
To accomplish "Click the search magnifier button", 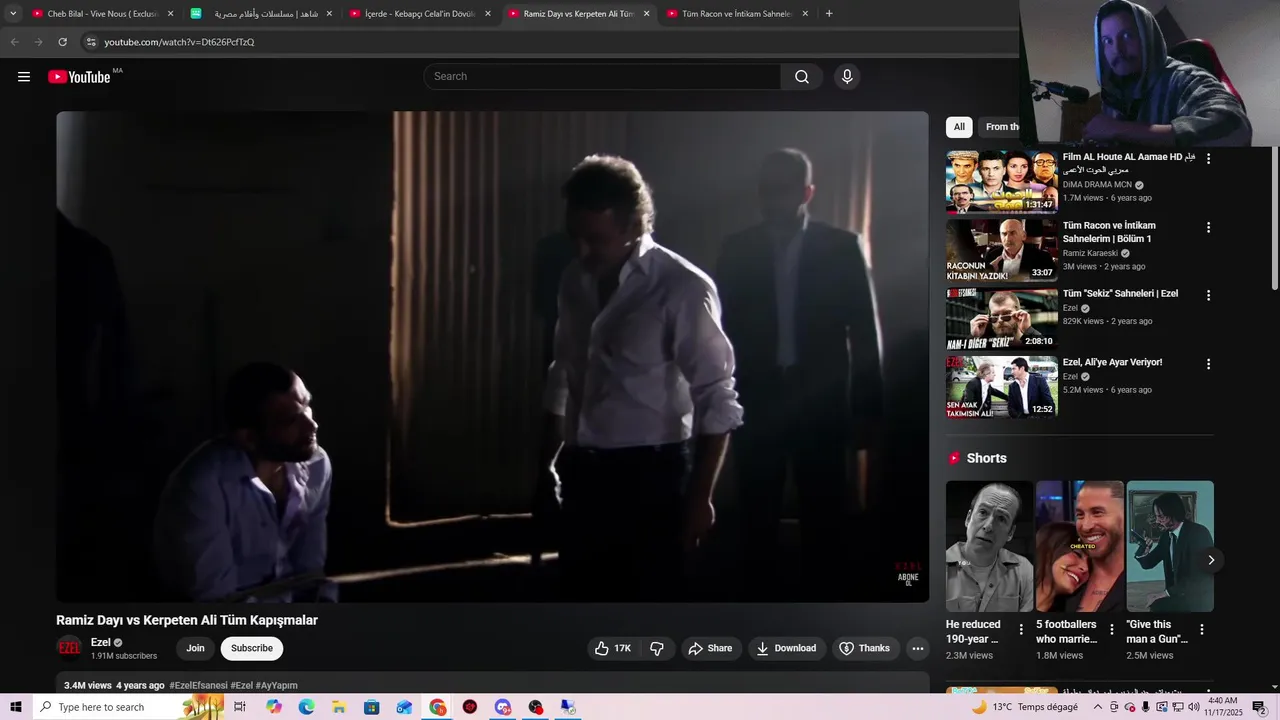I will coord(802,77).
